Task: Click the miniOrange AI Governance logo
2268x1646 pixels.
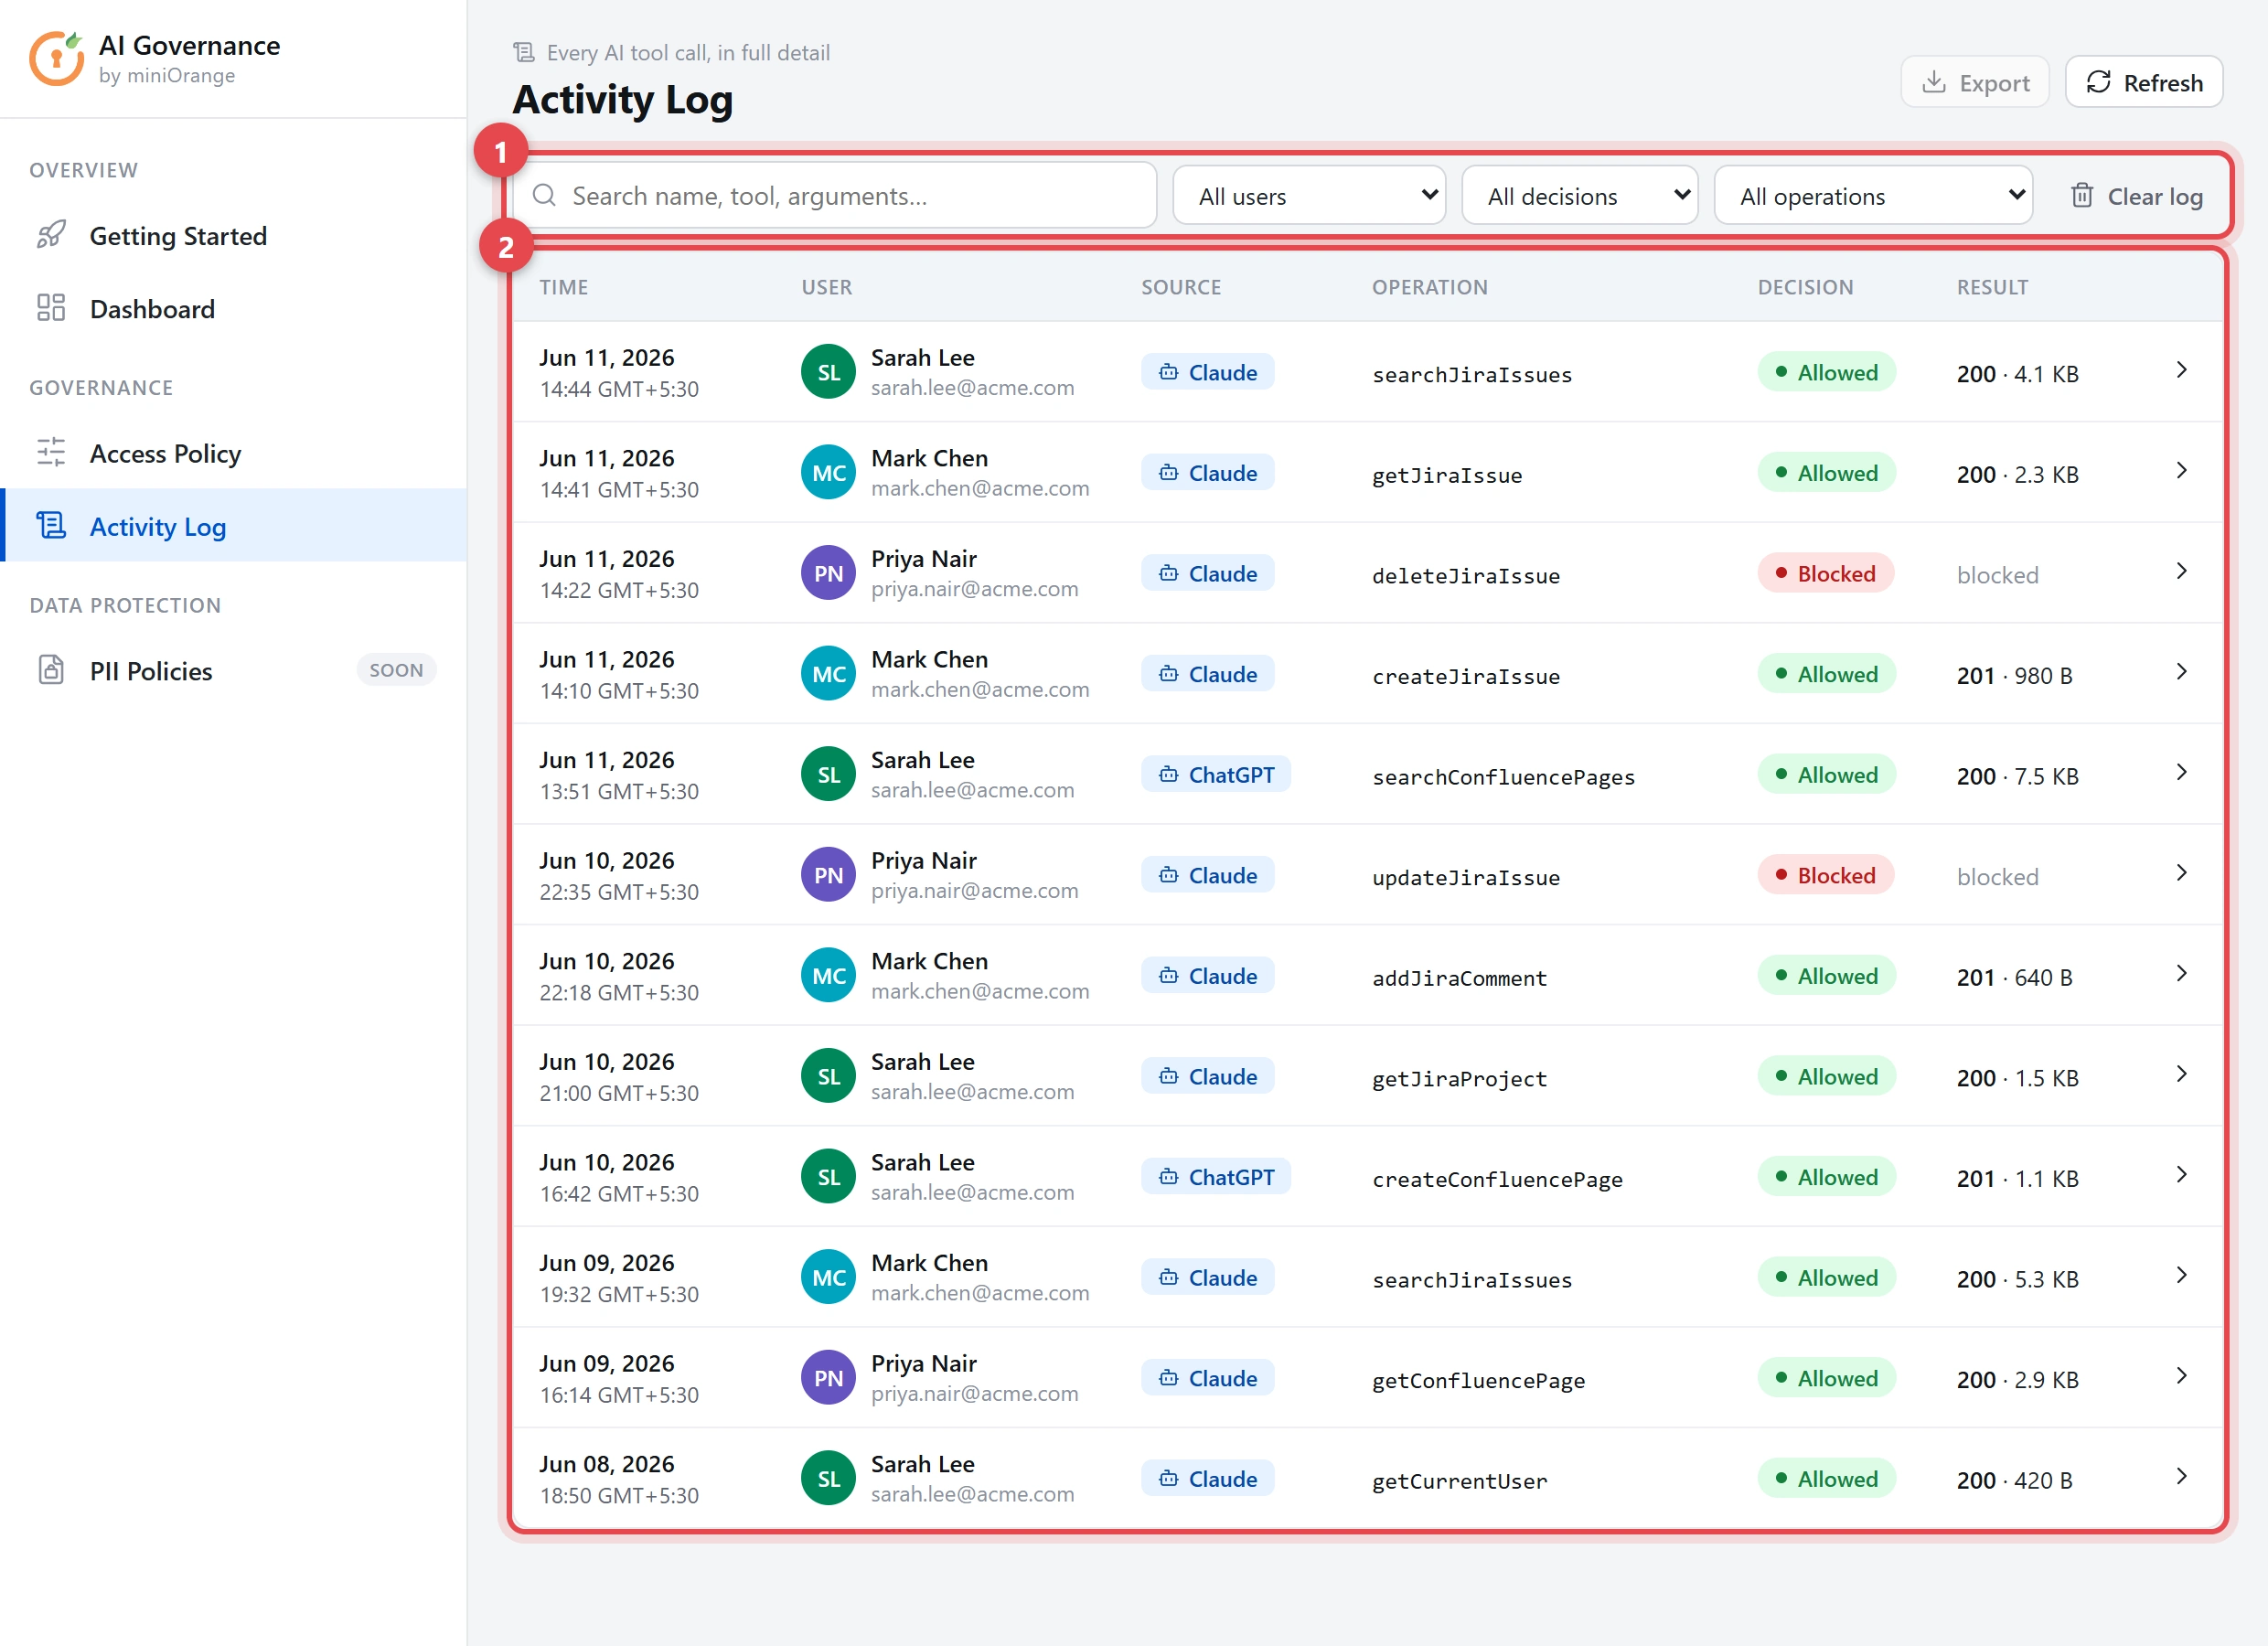Action: tap(57, 58)
